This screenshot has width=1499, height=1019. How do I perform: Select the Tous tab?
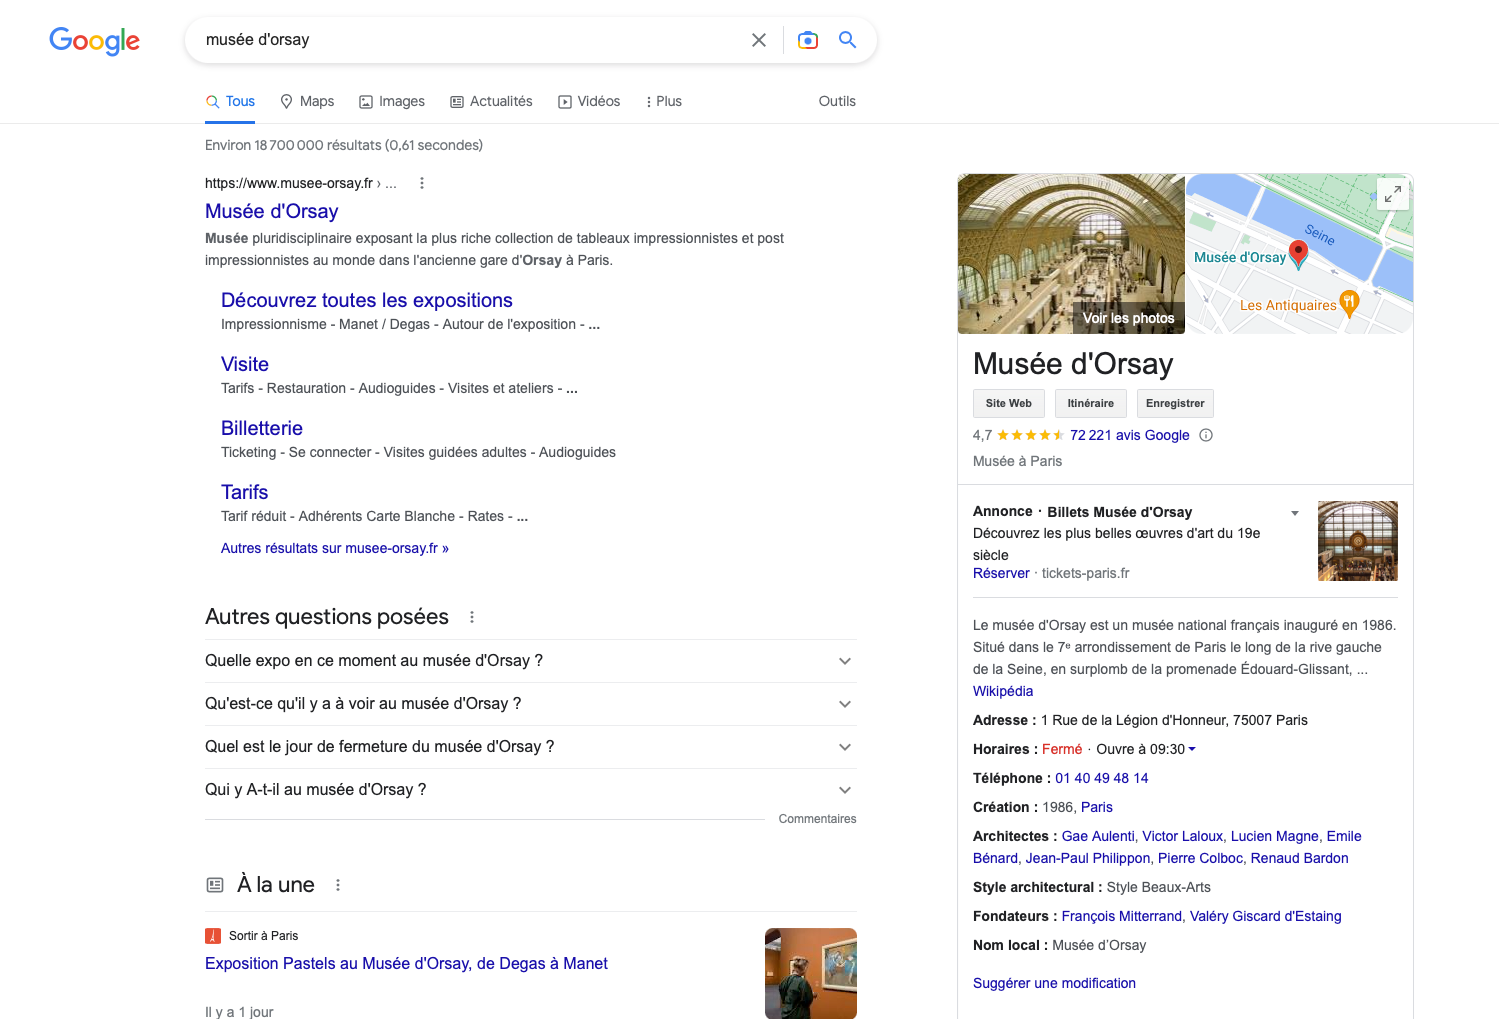pyautogui.click(x=230, y=101)
